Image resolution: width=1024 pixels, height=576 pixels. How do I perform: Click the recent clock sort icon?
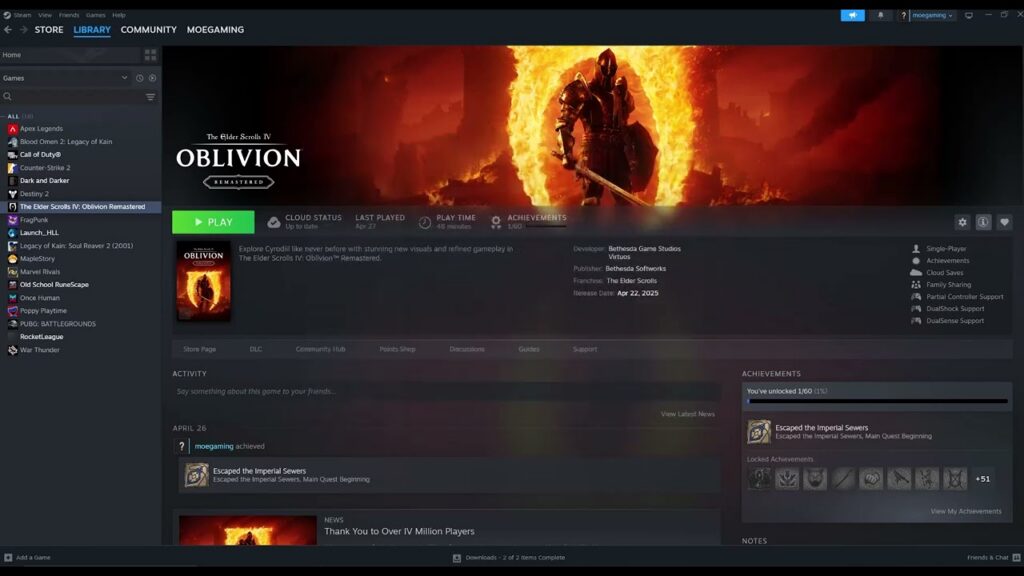(139, 78)
